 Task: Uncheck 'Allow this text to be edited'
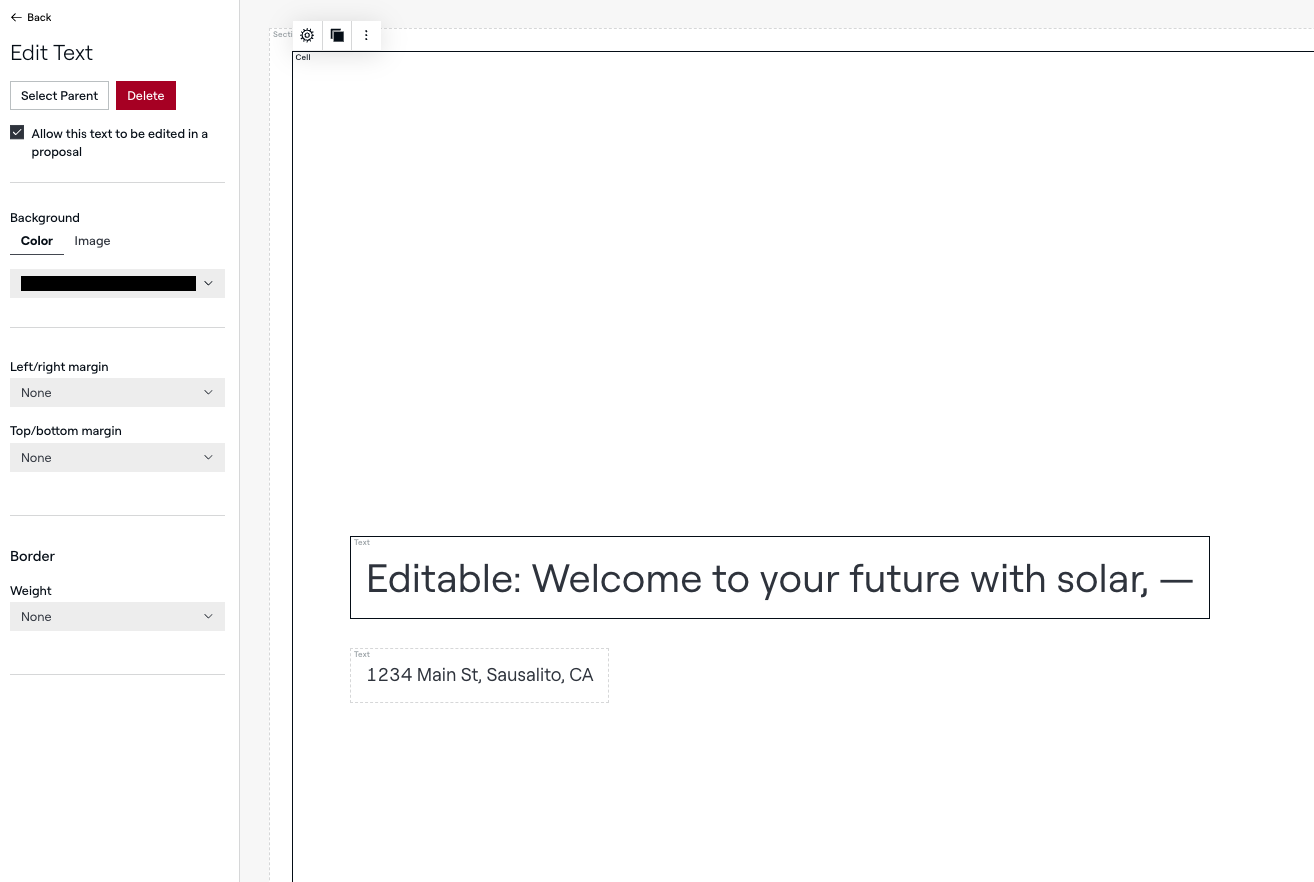[17, 133]
